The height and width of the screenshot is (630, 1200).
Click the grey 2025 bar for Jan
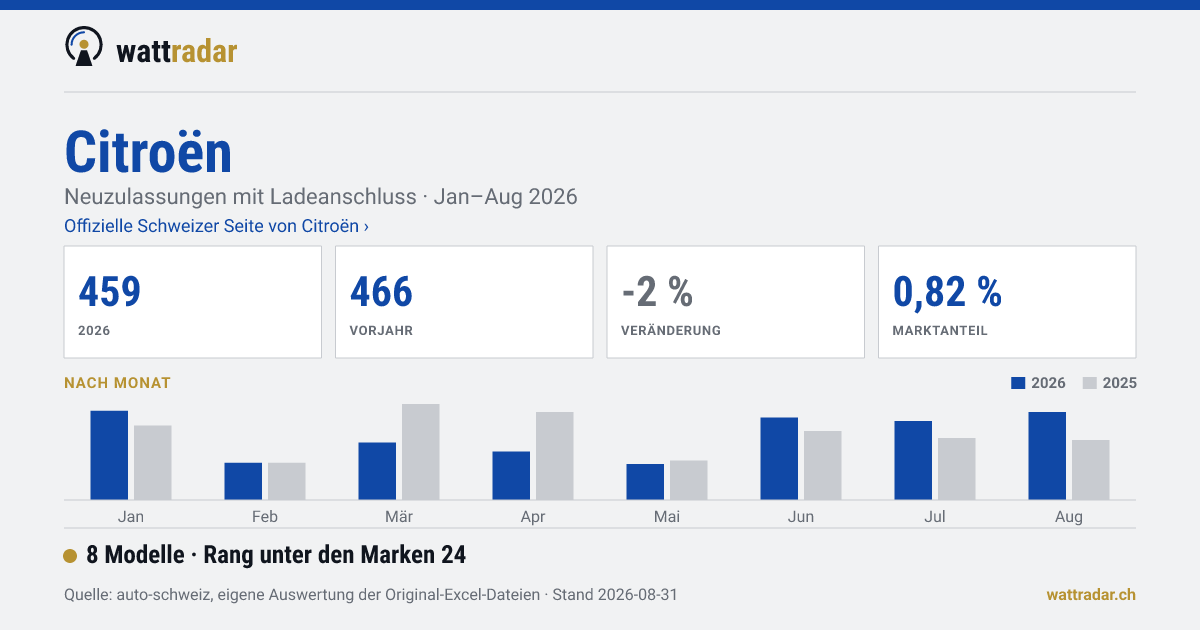[x=153, y=463]
